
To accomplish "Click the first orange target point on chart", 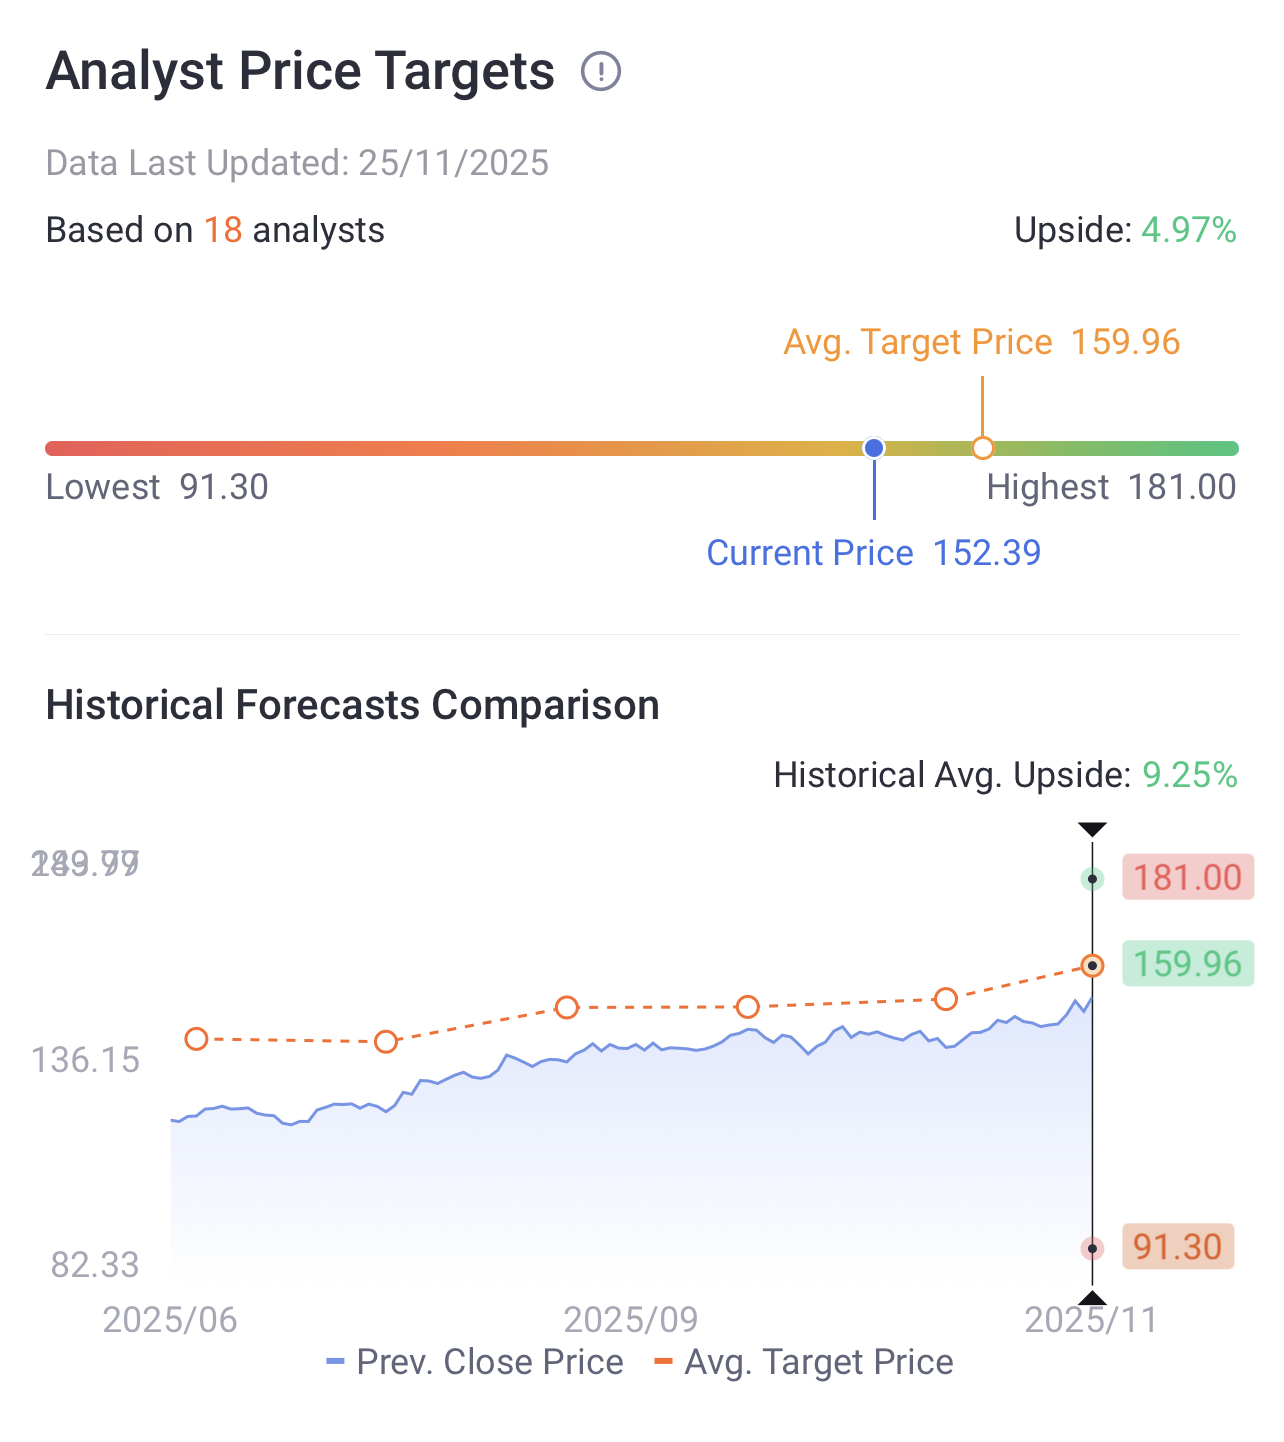I will [x=196, y=1039].
